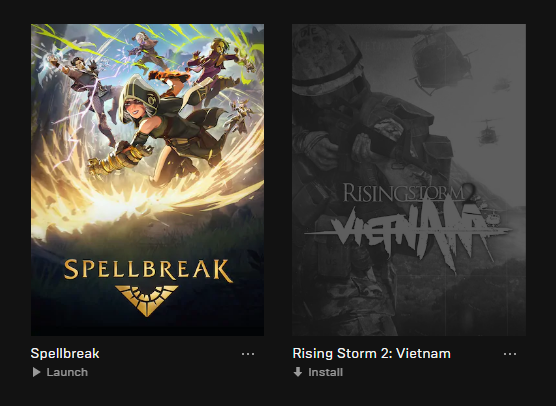Image resolution: width=556 pixels, height=406 pixels.
Task: Click the Spellbreak game title
Action: coord(65,354)
